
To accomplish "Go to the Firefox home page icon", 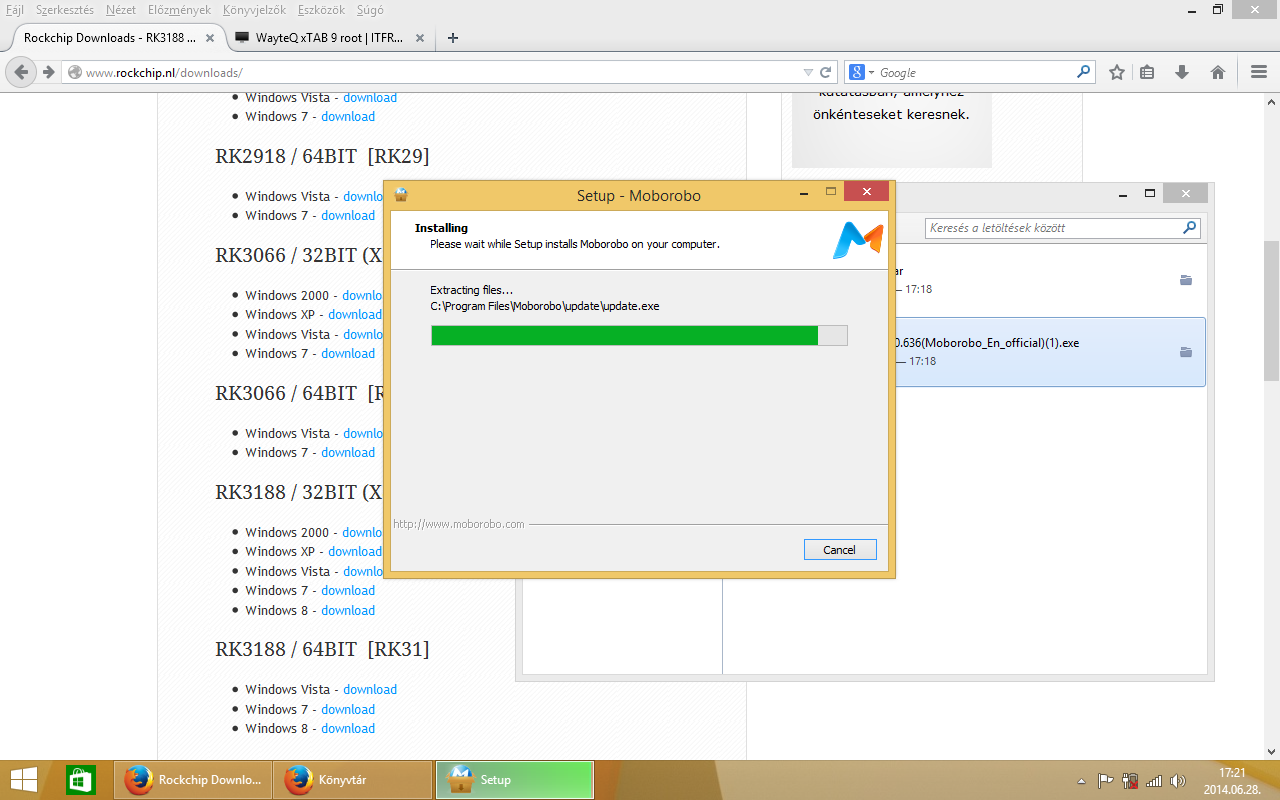I will pos(1218,72).
